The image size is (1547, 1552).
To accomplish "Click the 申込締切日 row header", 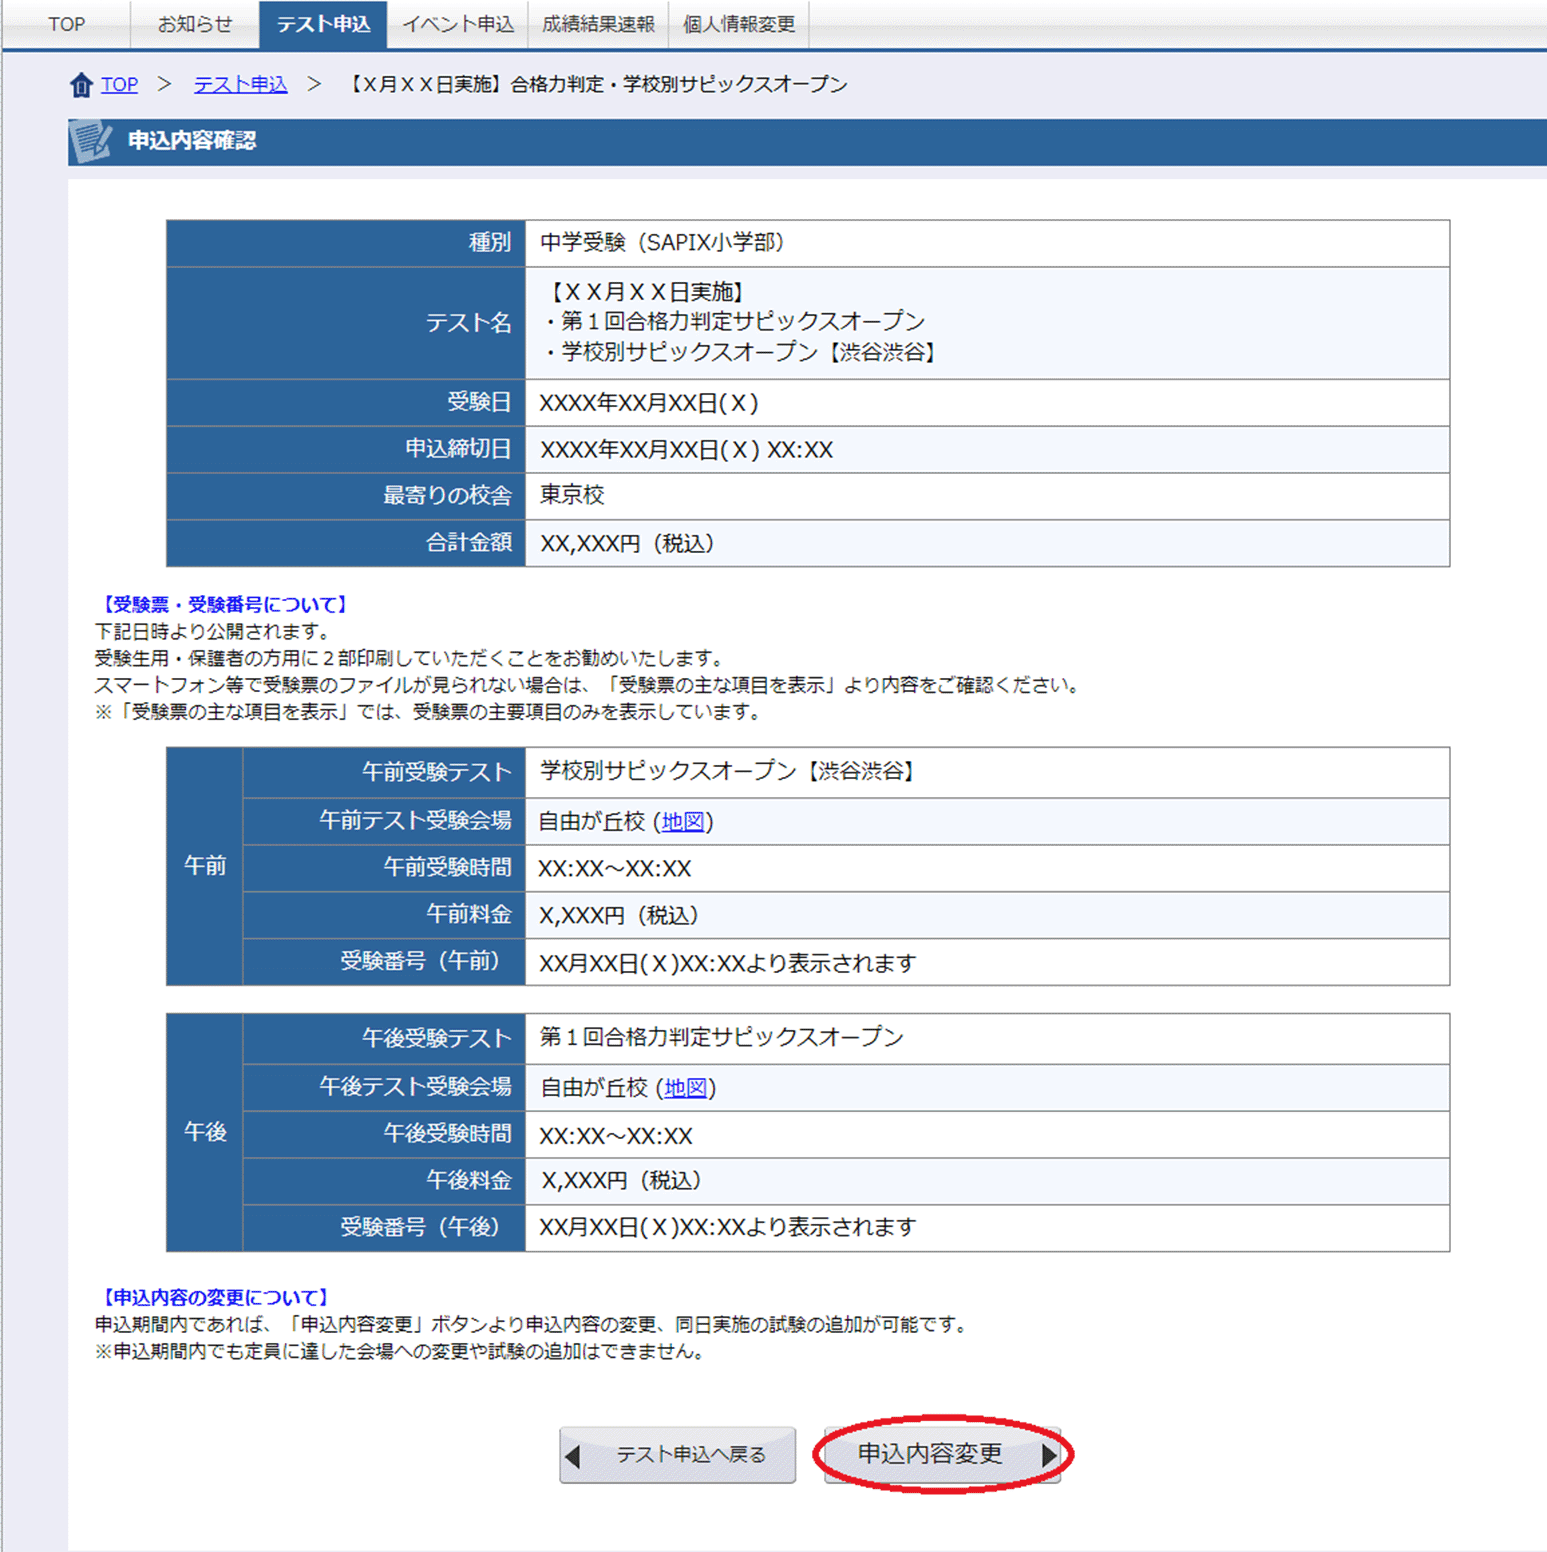I will click(346, 449).
